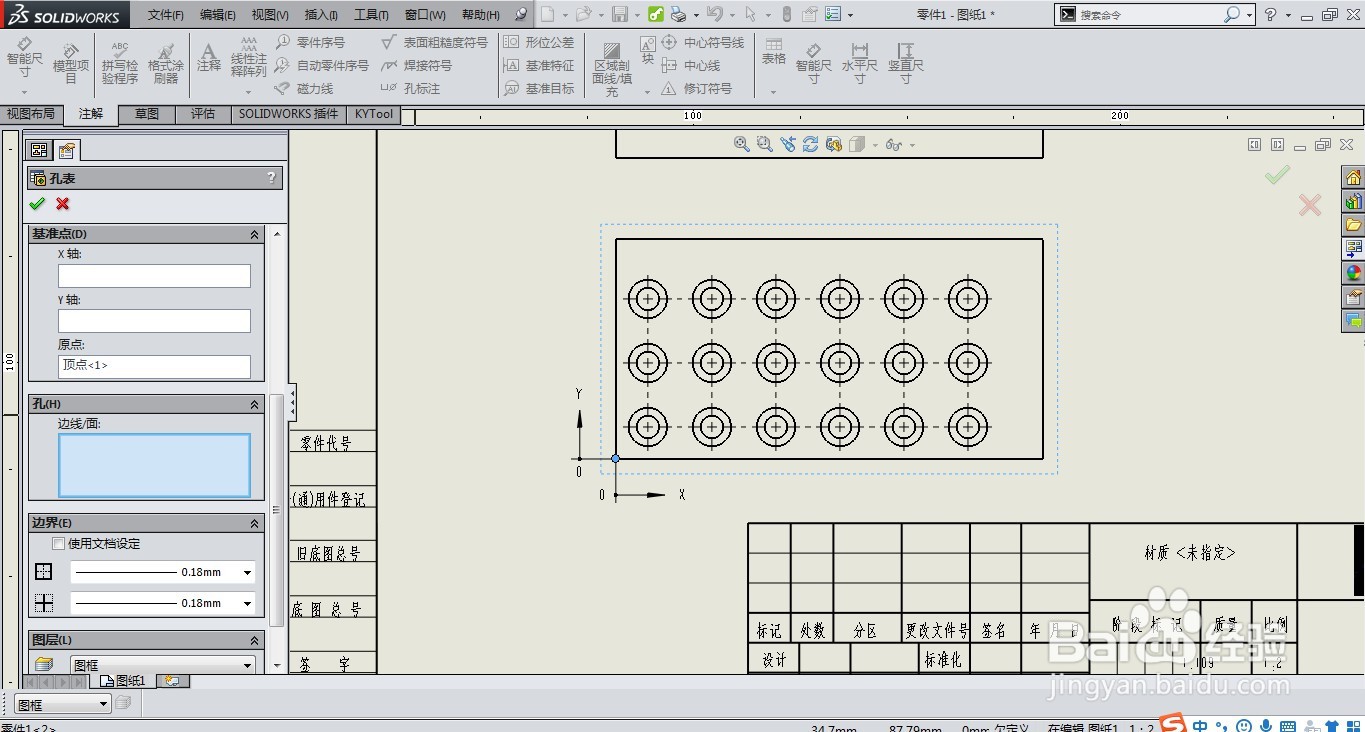Open the 文件(F) menu
The width and height of the screenshot is (1365, 732).
click(166, 15)
